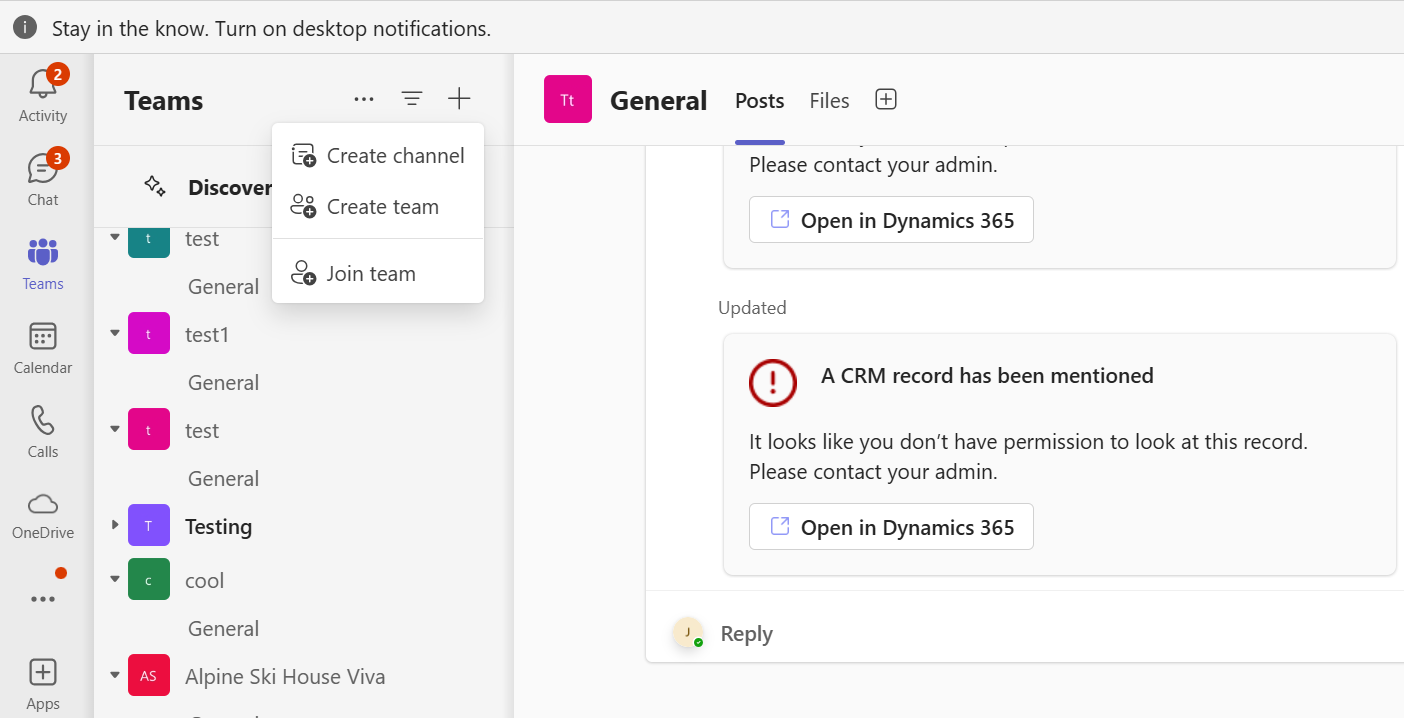The height and width of the screenshot is (718, 1404).
Task: Open the Apps store icon
Action: click(x=43, y=673)
